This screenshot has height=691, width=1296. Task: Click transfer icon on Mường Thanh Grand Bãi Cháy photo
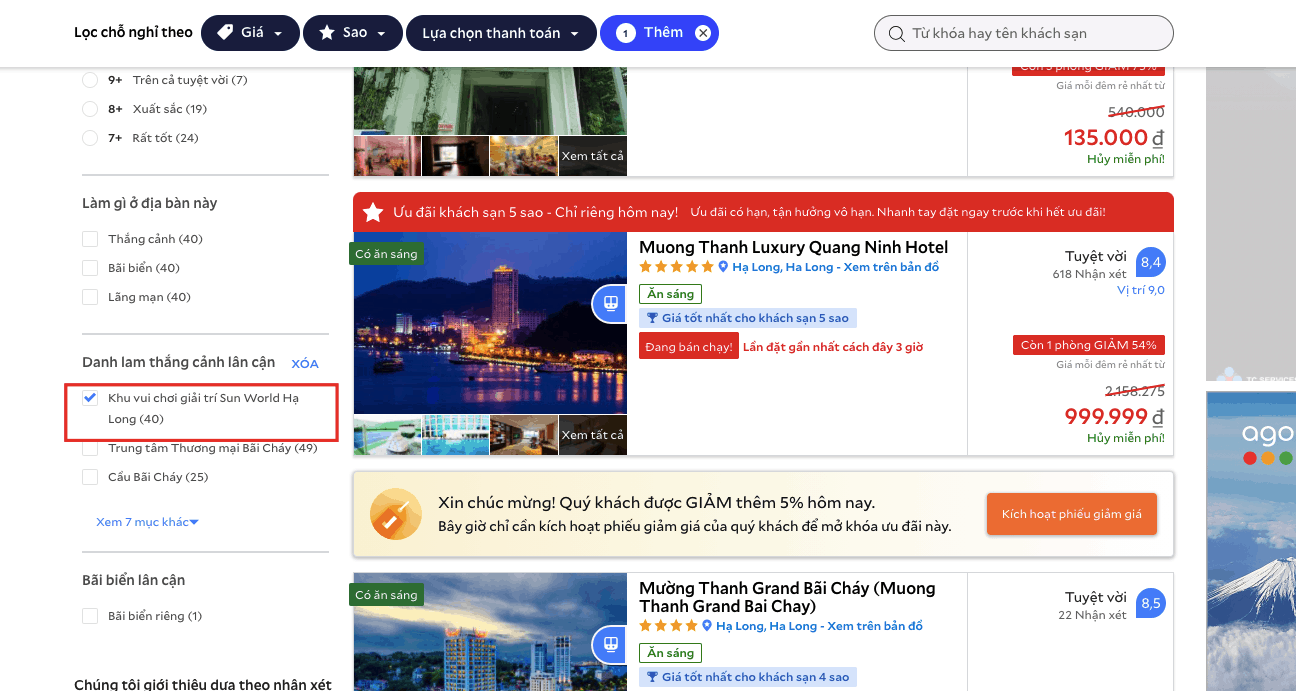point(609,644)
